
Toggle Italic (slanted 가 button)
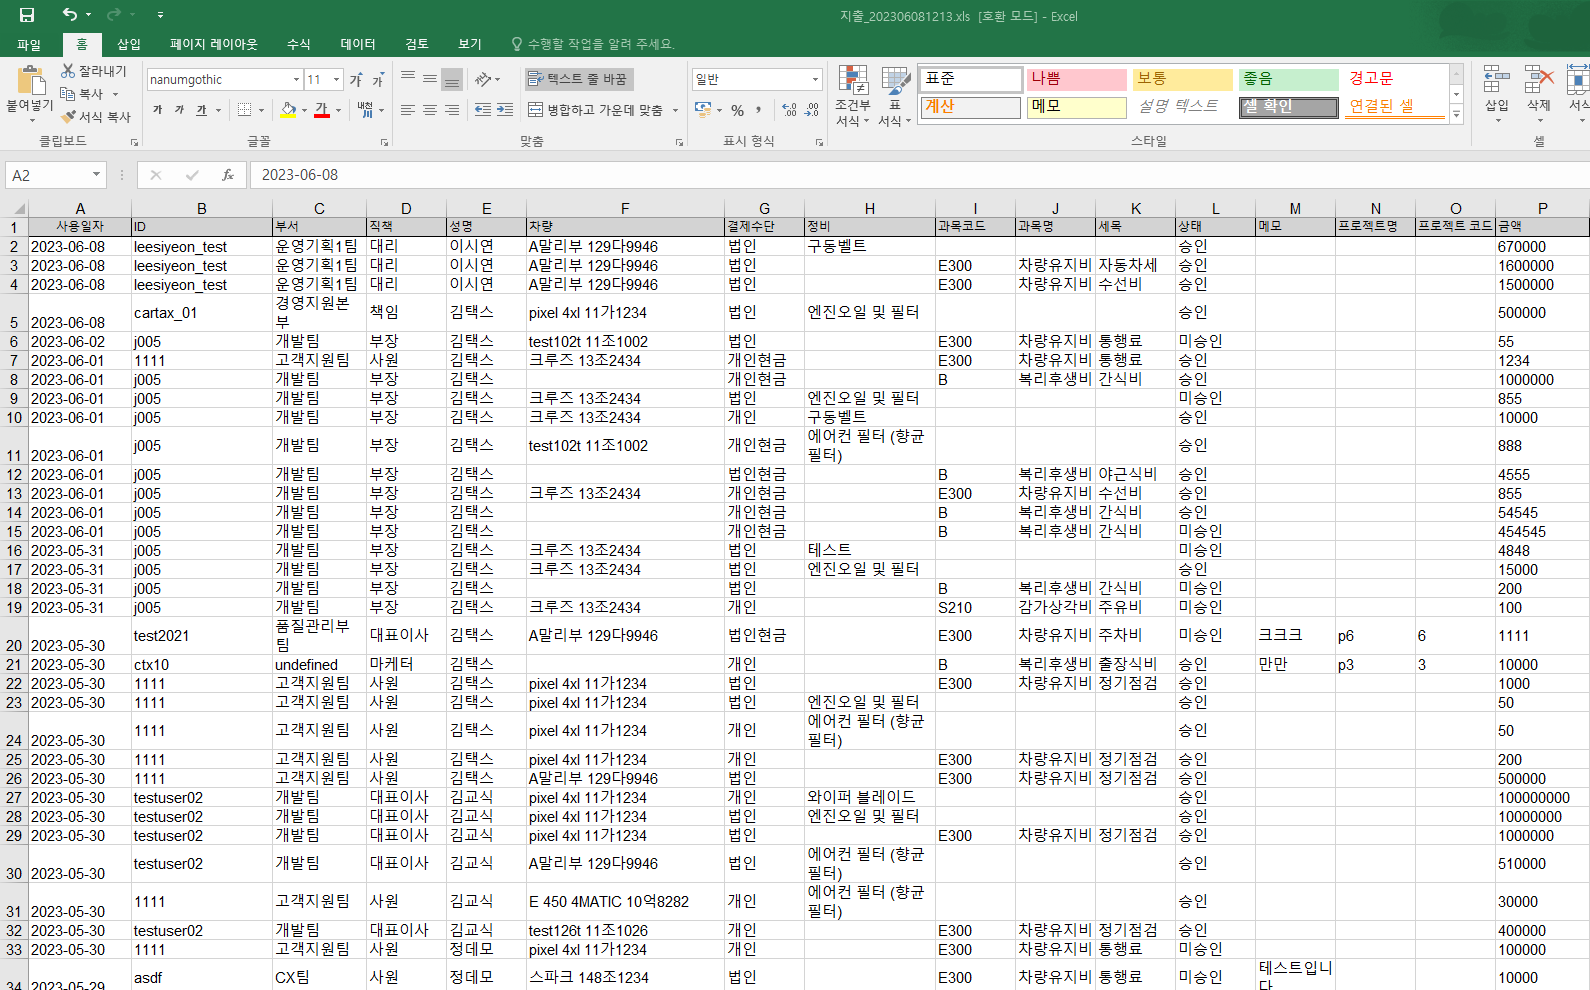tap(180, 110)
